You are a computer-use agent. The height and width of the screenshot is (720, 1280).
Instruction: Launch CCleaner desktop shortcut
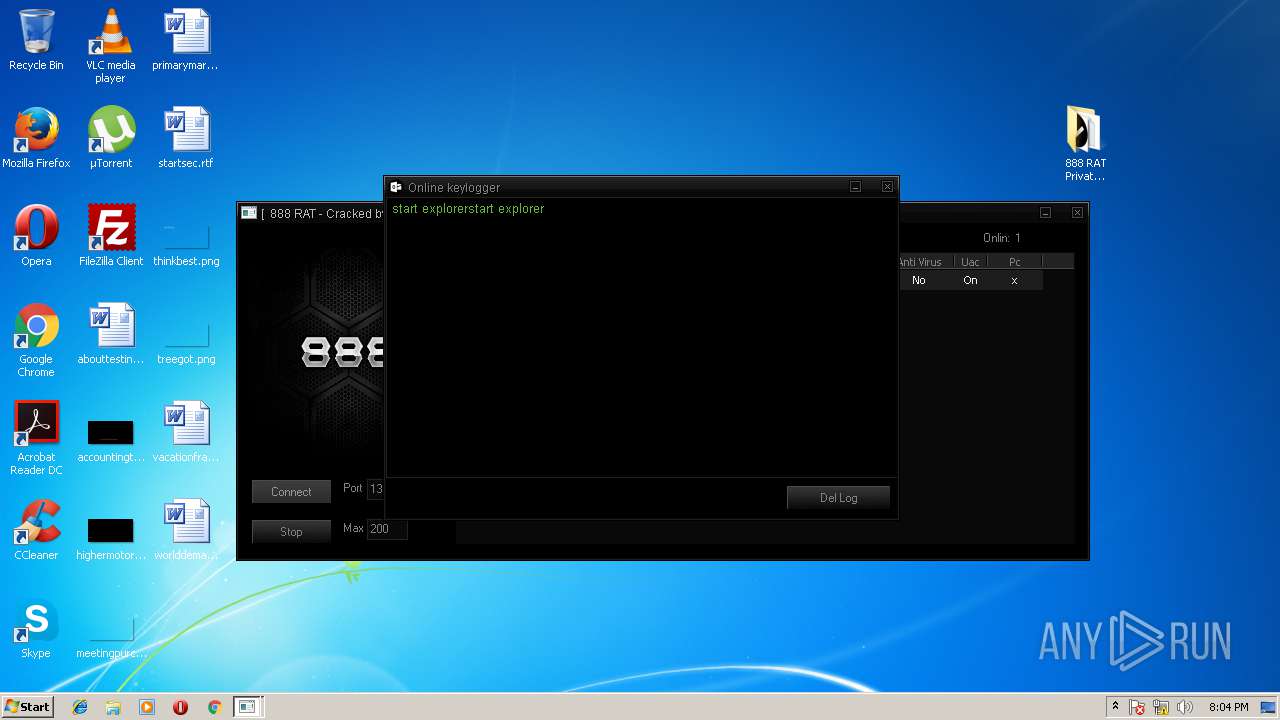[36, 530]
